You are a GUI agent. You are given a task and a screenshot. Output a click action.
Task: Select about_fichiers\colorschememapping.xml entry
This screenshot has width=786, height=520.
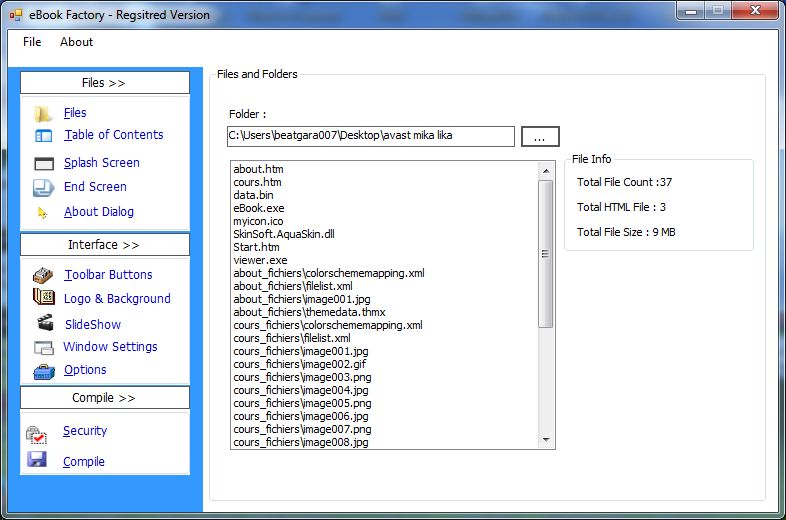[x=329, y=273]
